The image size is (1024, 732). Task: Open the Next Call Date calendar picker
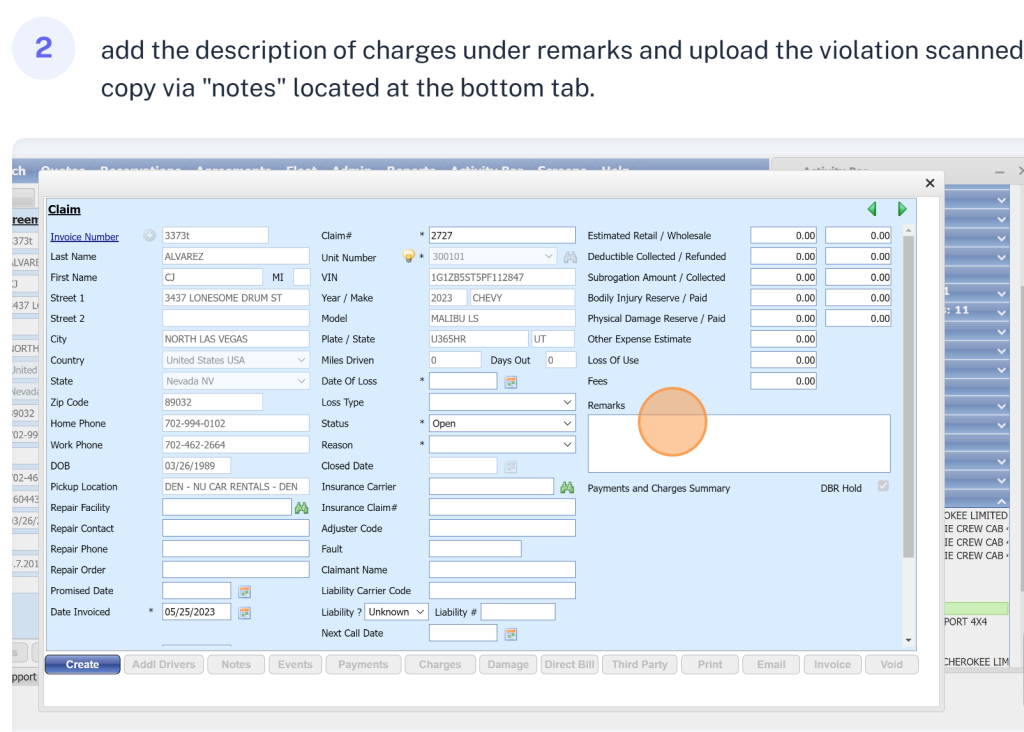pos(511,633)
